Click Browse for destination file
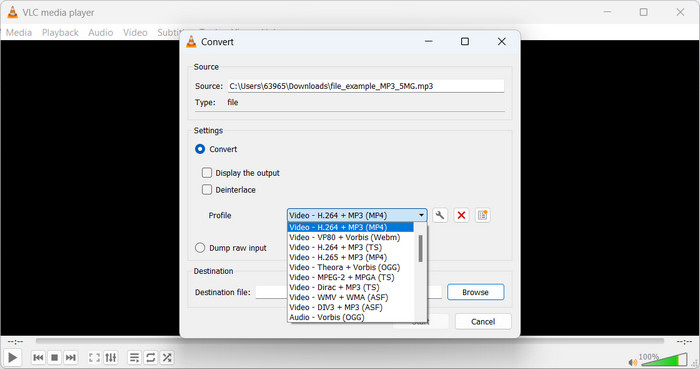 point(475,292)
